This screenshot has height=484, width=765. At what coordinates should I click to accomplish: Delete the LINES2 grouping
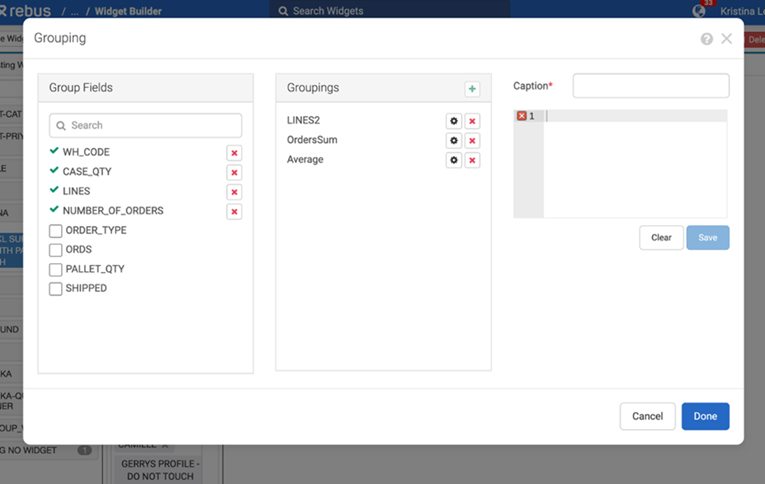pos(472,121)
